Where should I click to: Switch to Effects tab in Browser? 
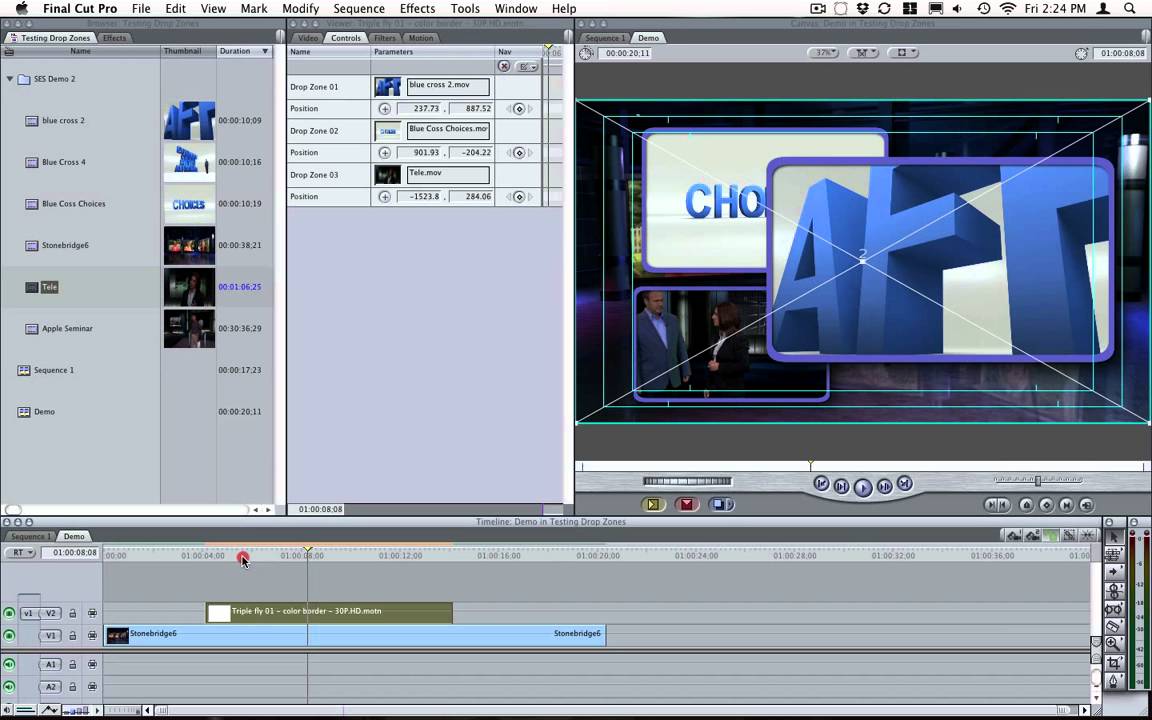[114, 38]
